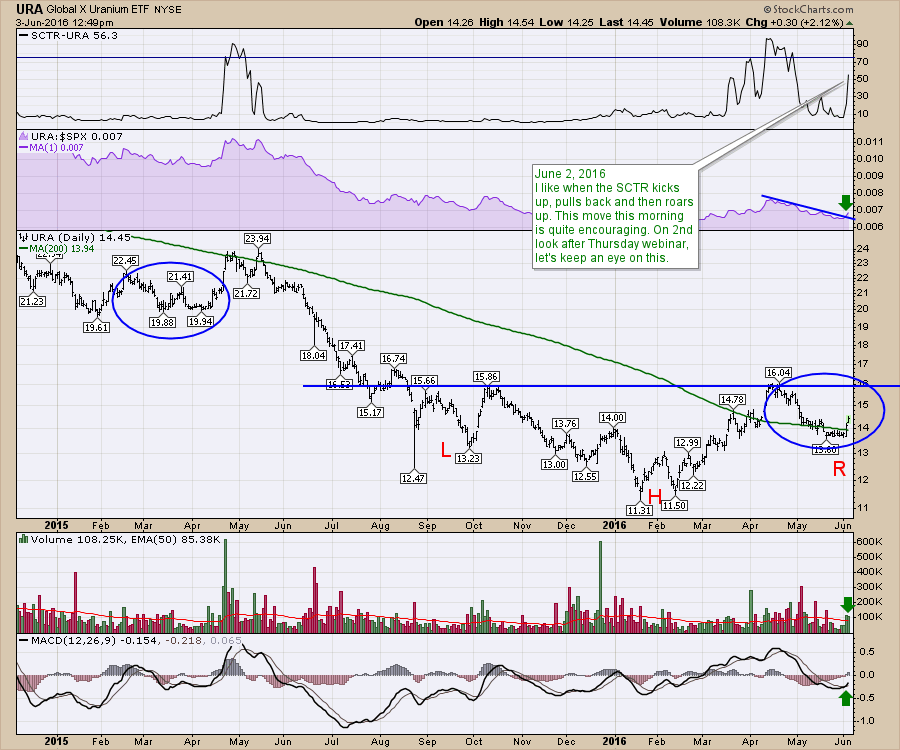Click the High 14.54 value
Viewport: 900px width, 750px height.
click(x=506, y=22)
